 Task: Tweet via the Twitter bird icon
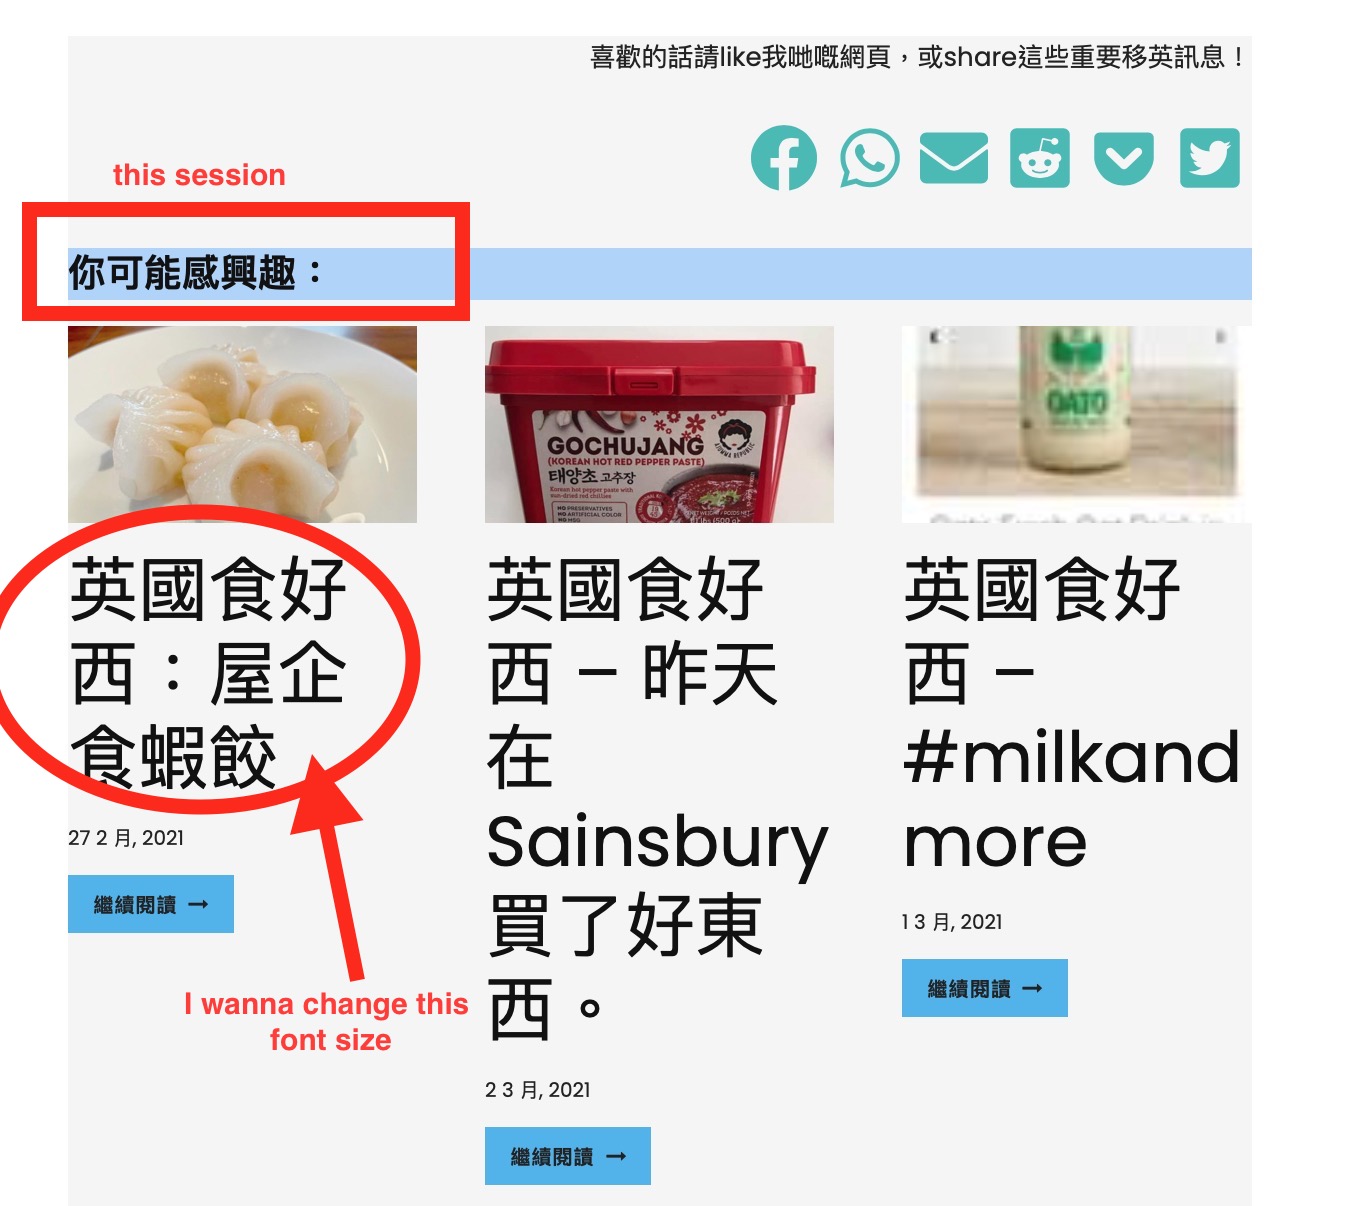click(x=1210, y=158)
